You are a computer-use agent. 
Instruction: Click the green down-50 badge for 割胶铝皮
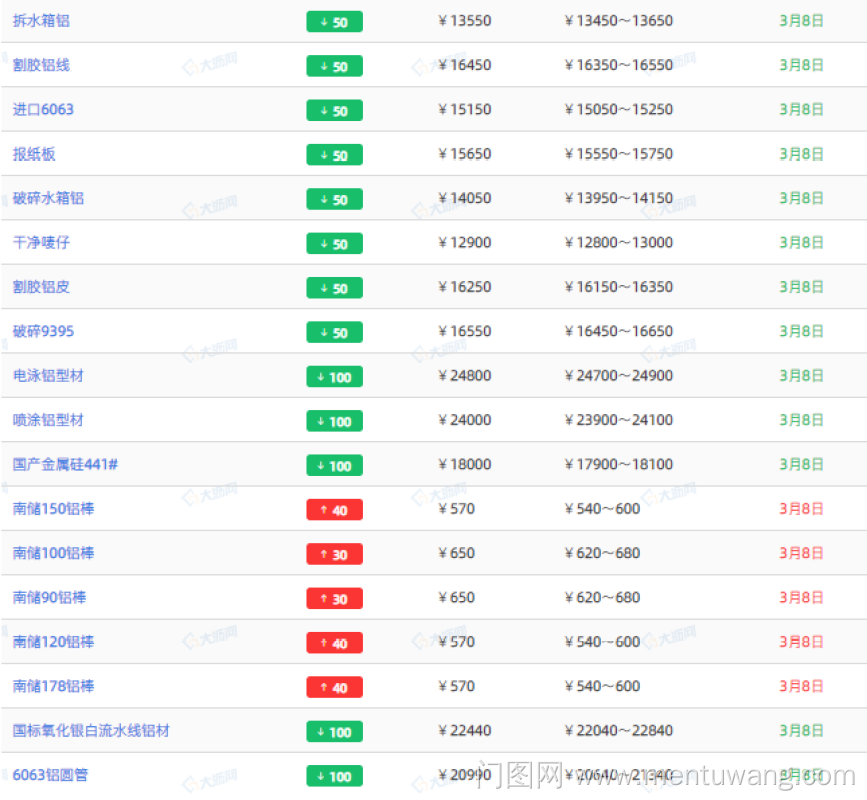[334, 288]
